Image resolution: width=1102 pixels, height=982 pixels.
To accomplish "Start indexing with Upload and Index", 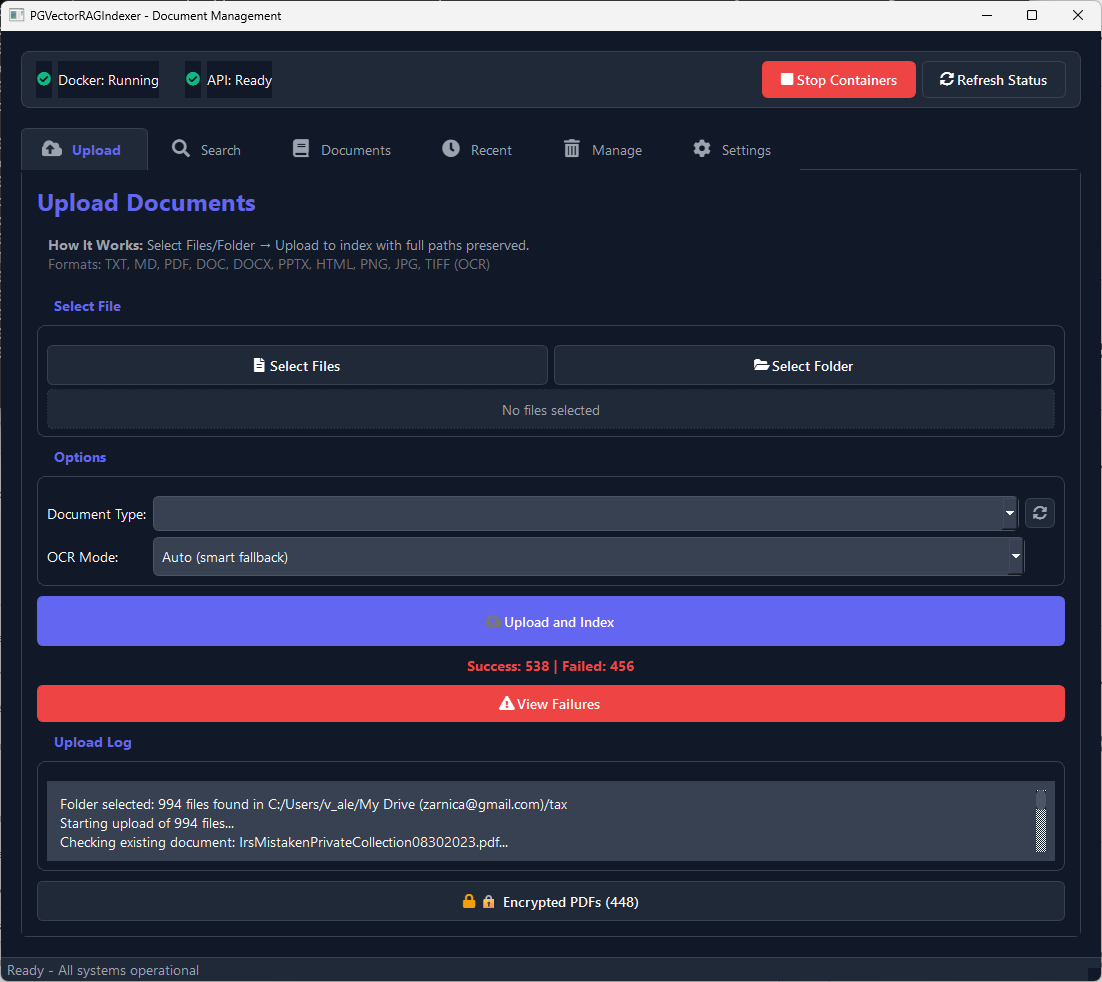I will (x=551, y=621).
